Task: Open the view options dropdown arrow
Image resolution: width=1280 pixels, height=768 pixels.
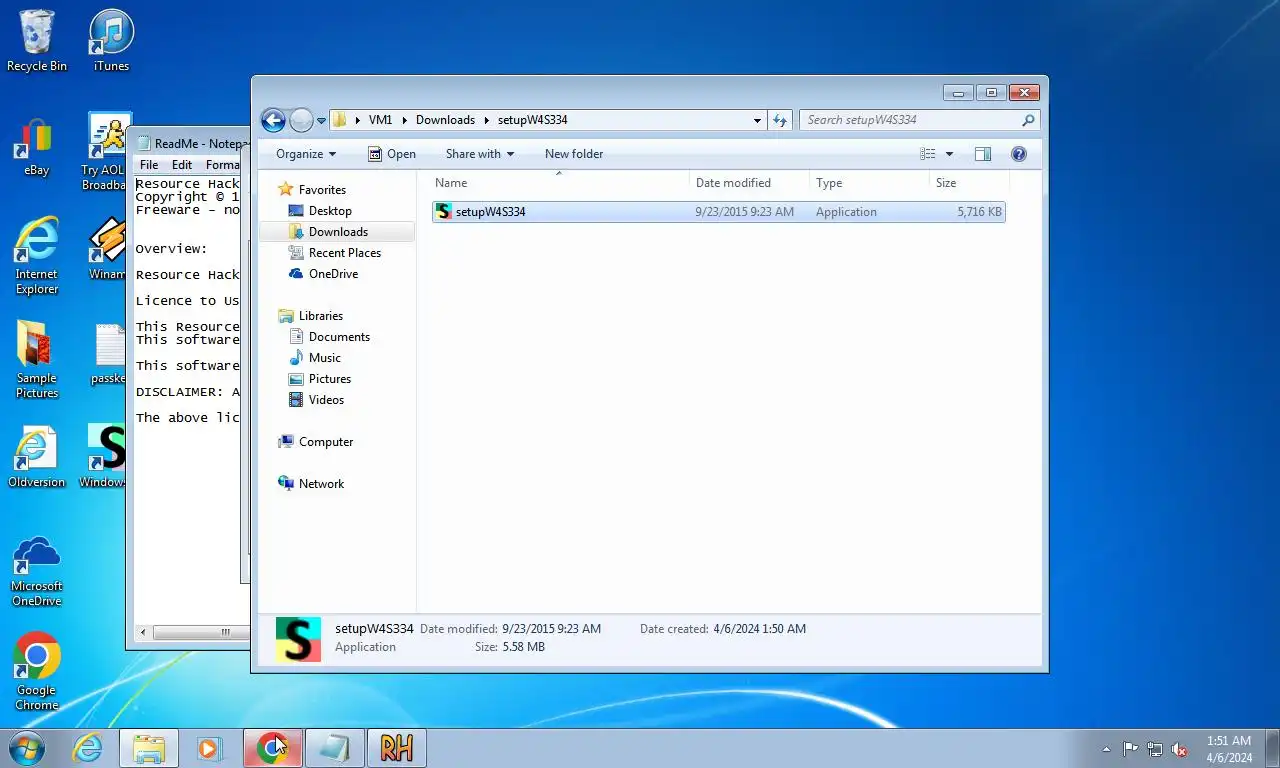Action: coord(949,154)
